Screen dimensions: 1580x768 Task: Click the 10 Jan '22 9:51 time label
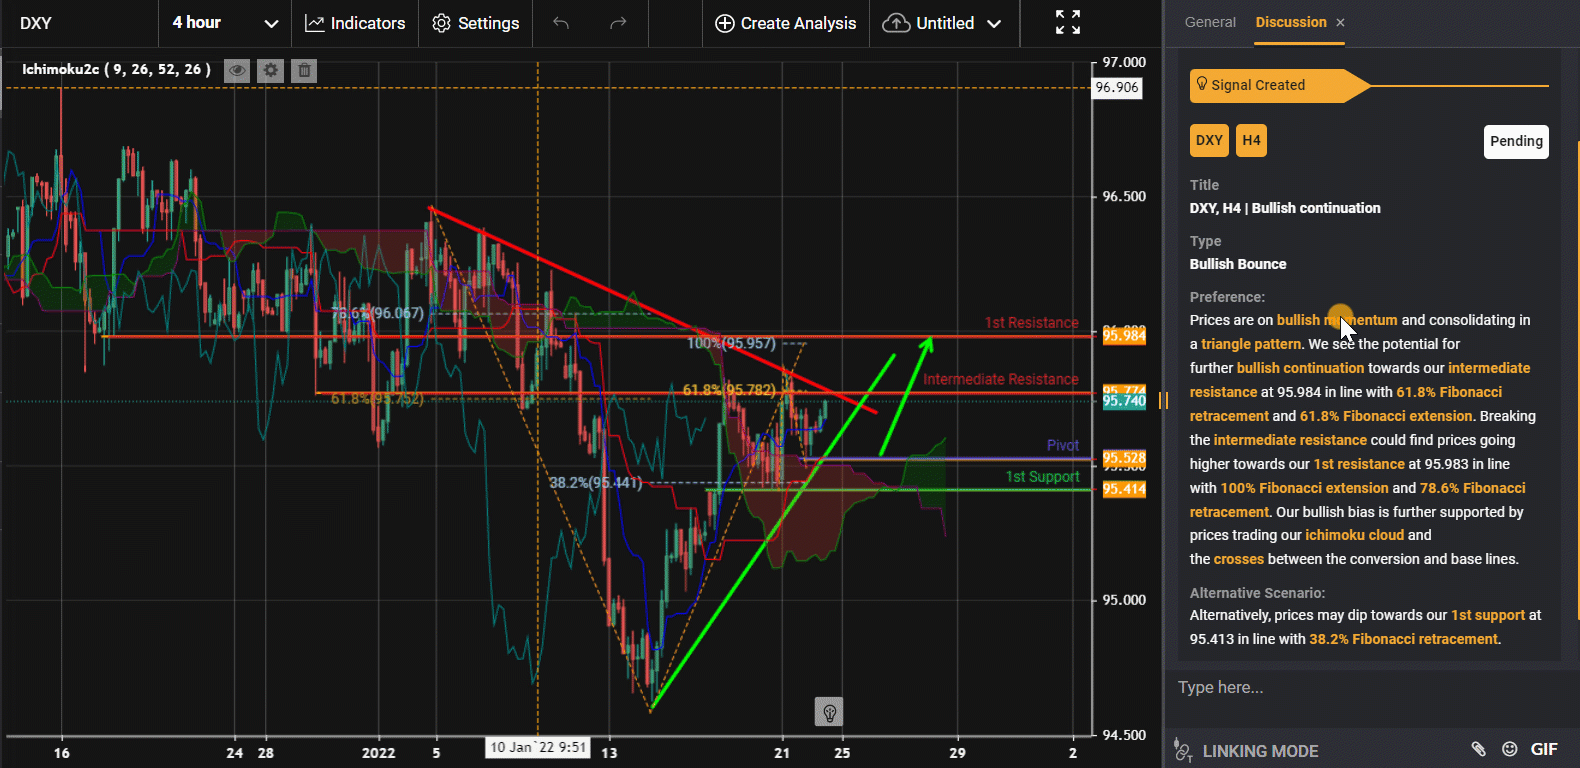click(x=538, y=747)
